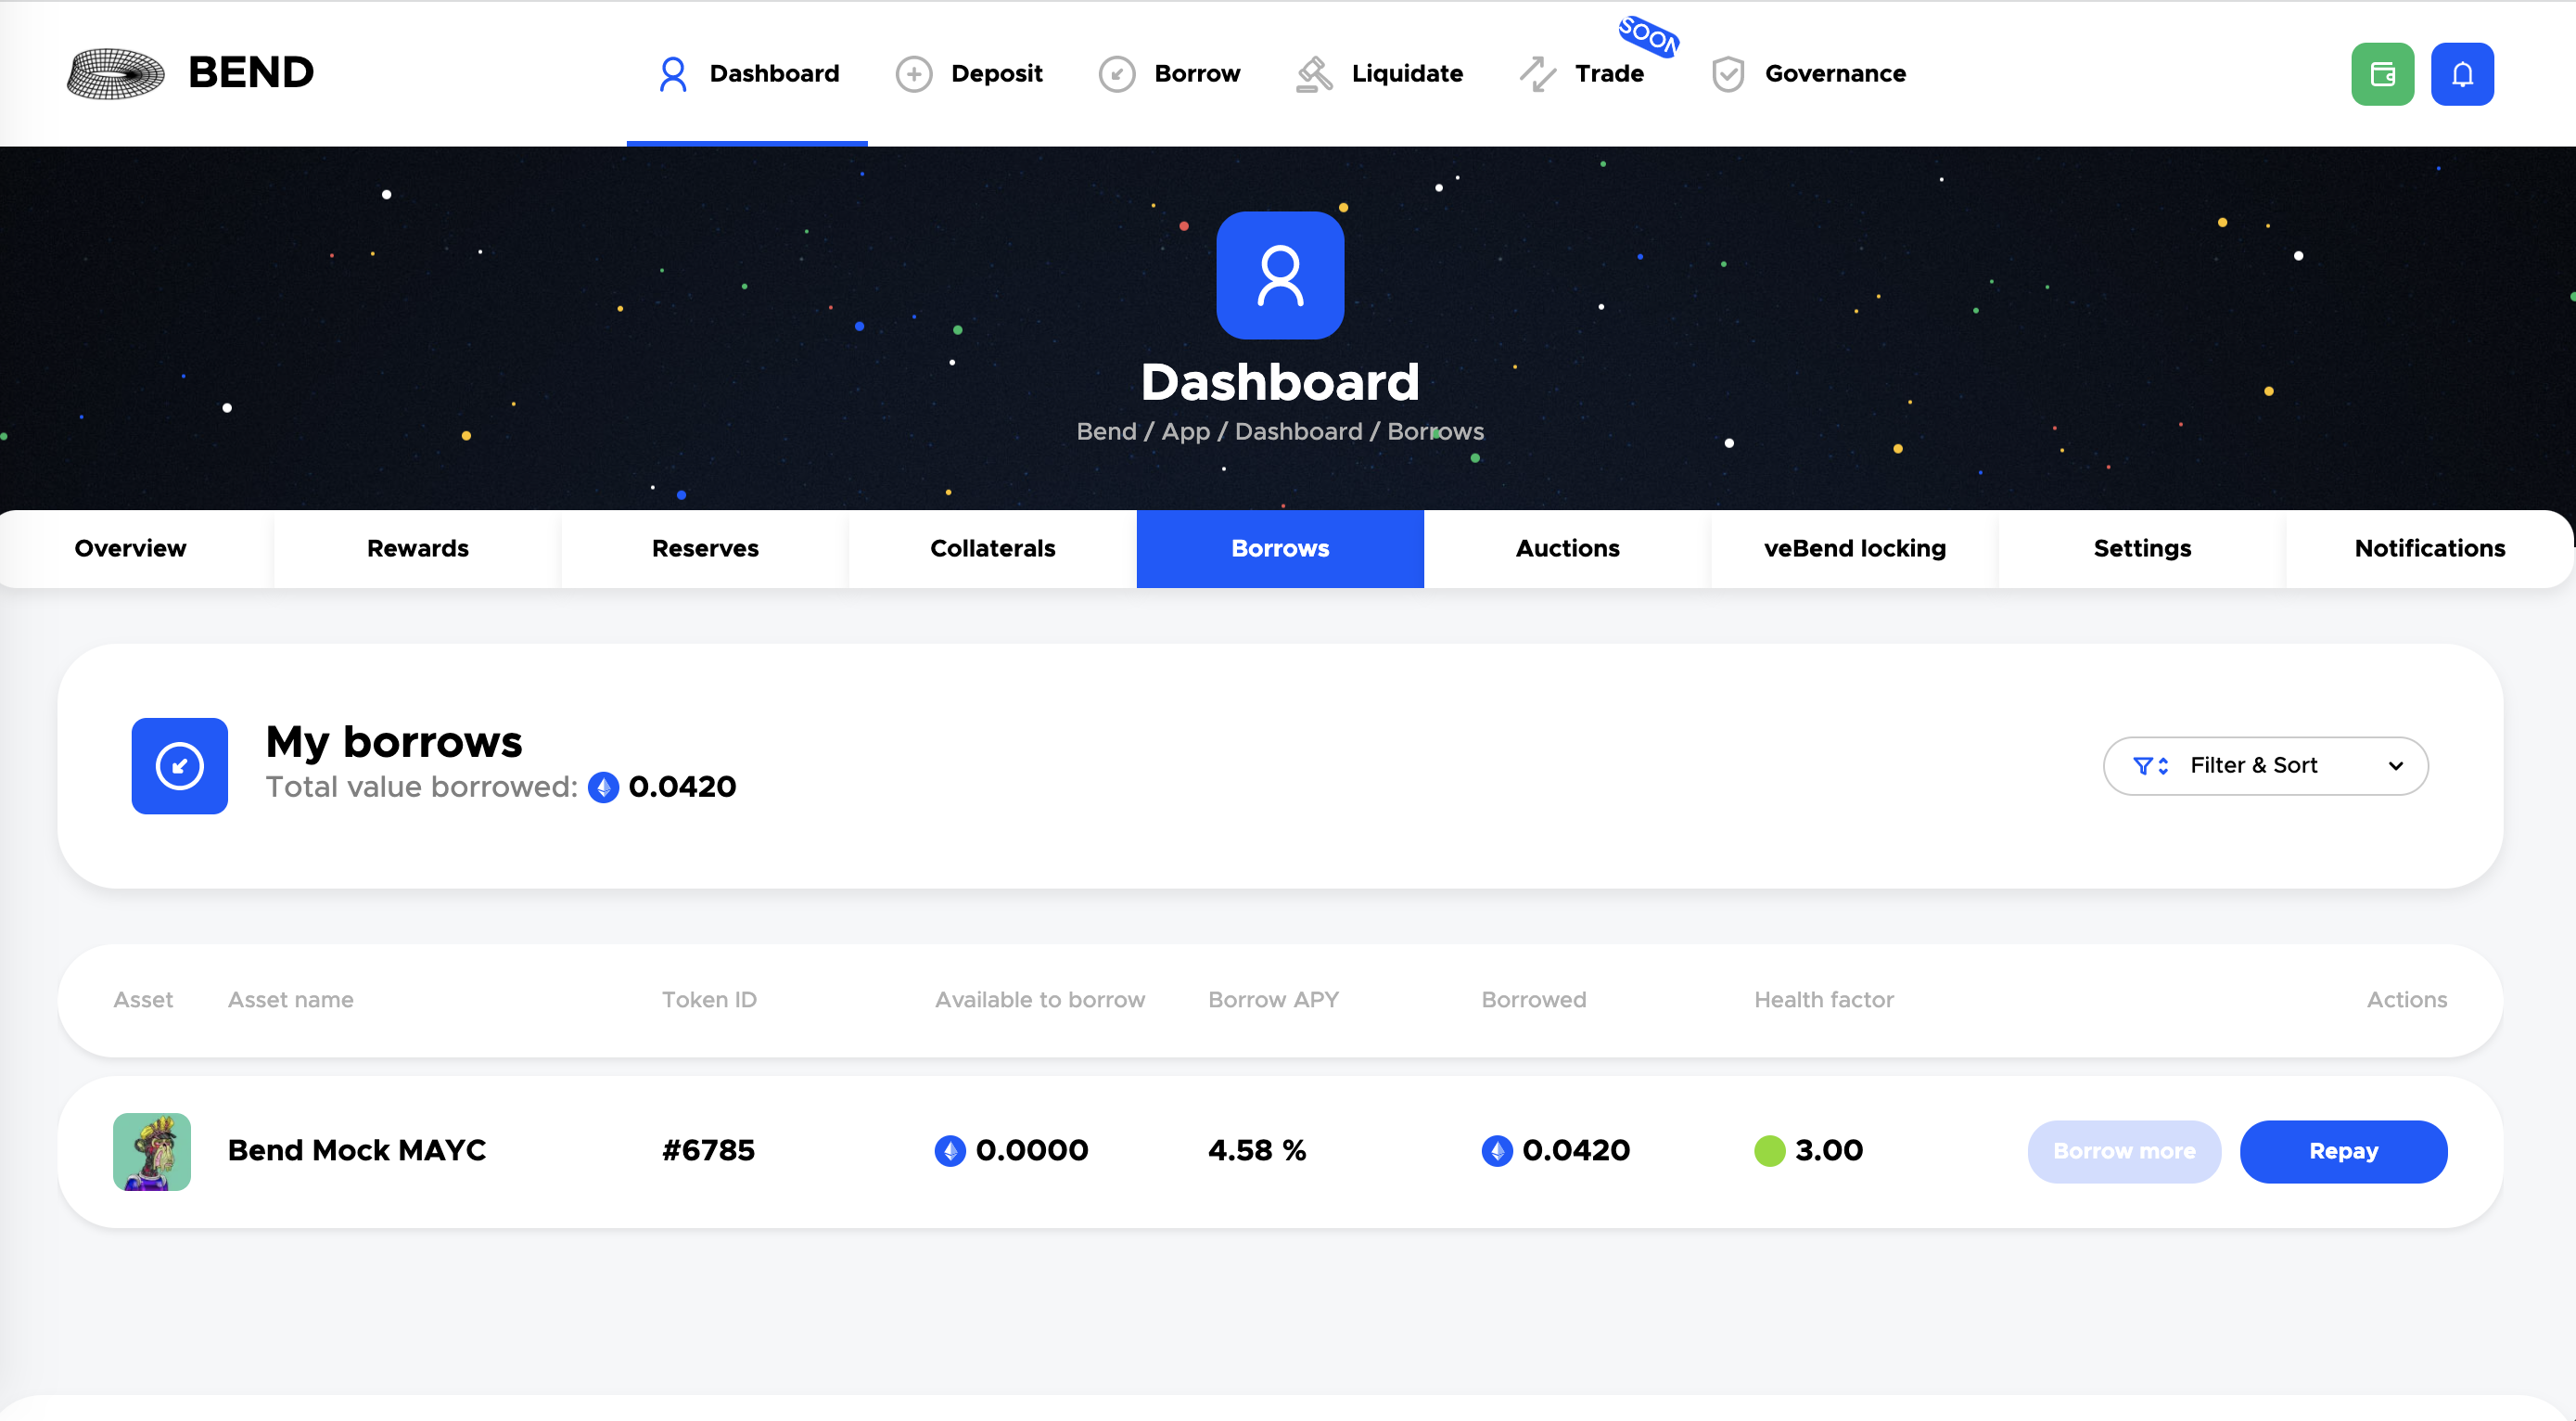Click the large blue Dashboard user icon
This screenshot has height=1421, width=2576.
(x=1280, y=275)
